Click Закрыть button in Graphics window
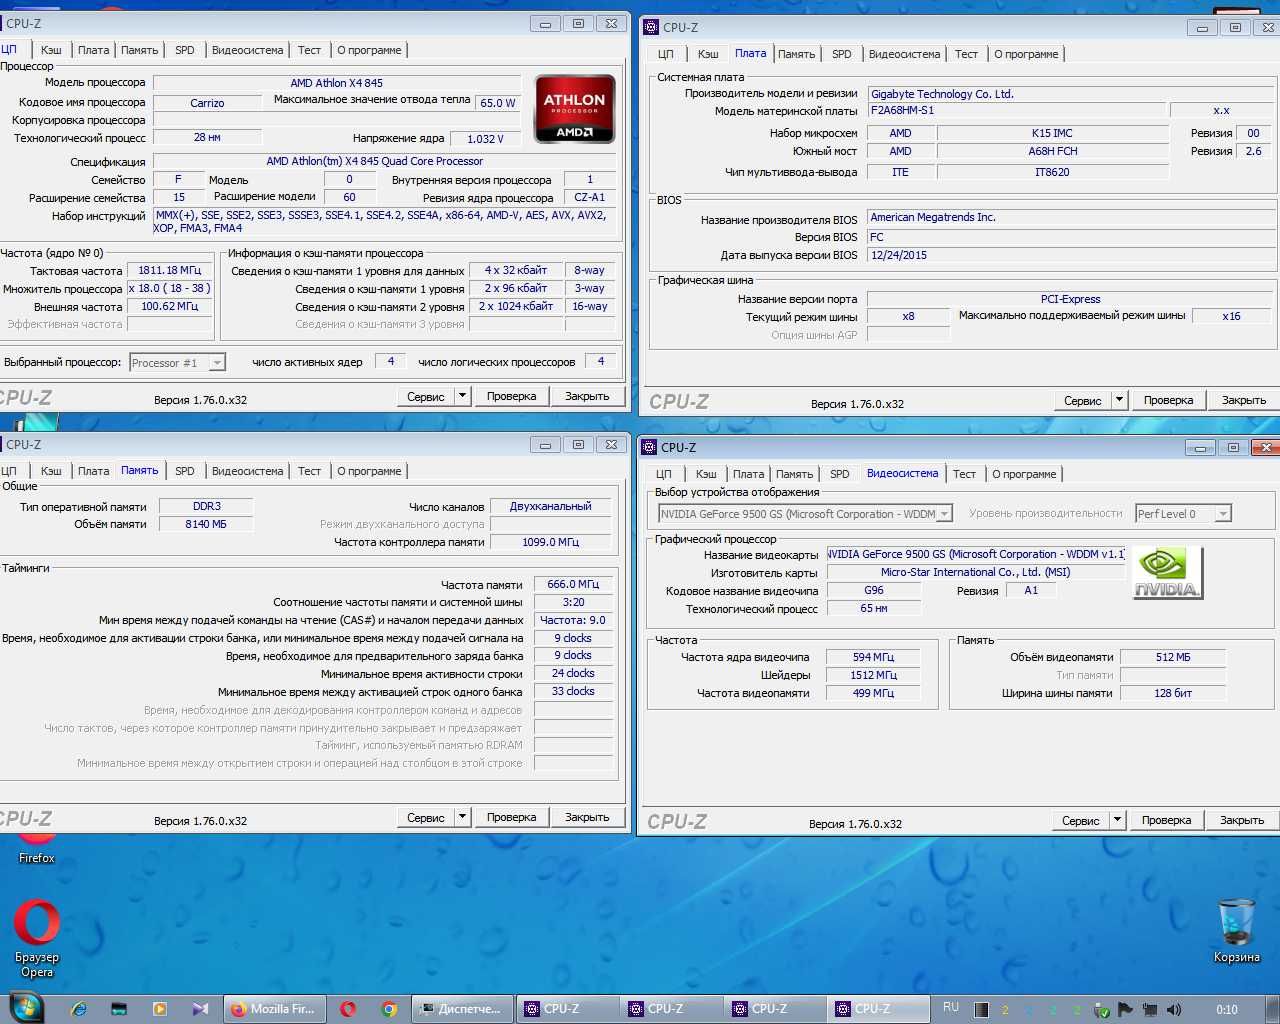Image resolution: width=1280 pixels, height=1024 pixels. 1242,820
